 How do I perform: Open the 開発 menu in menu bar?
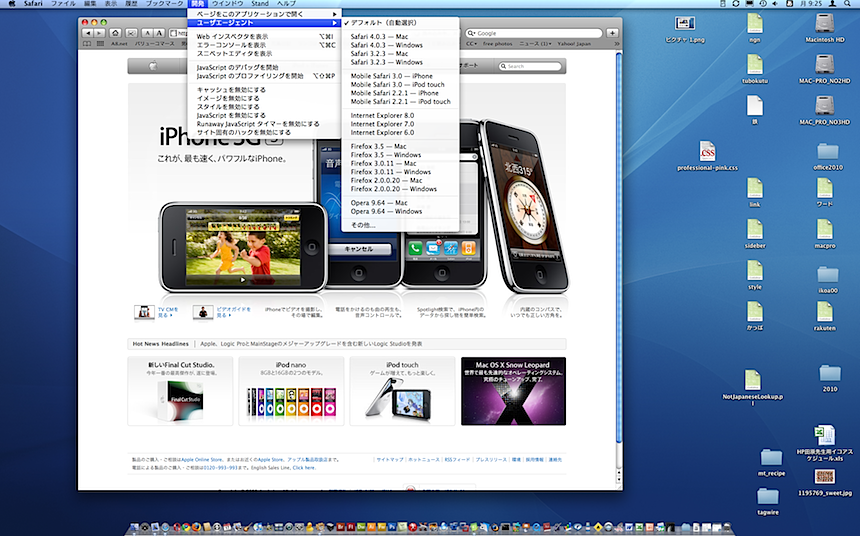click(x=197, y=3)
